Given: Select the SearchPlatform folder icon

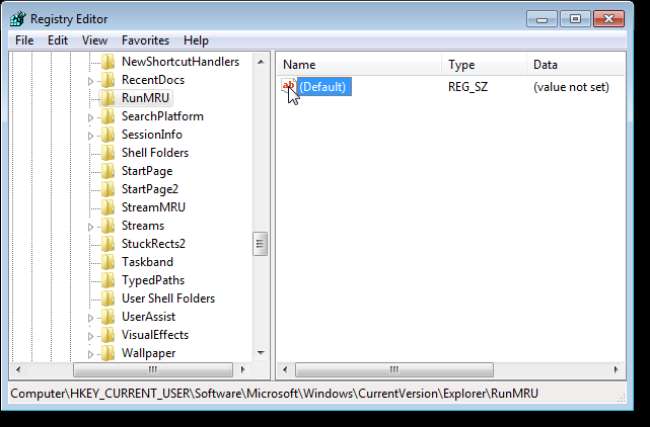Looking at the screenshot, I should [x=108, y=116].
